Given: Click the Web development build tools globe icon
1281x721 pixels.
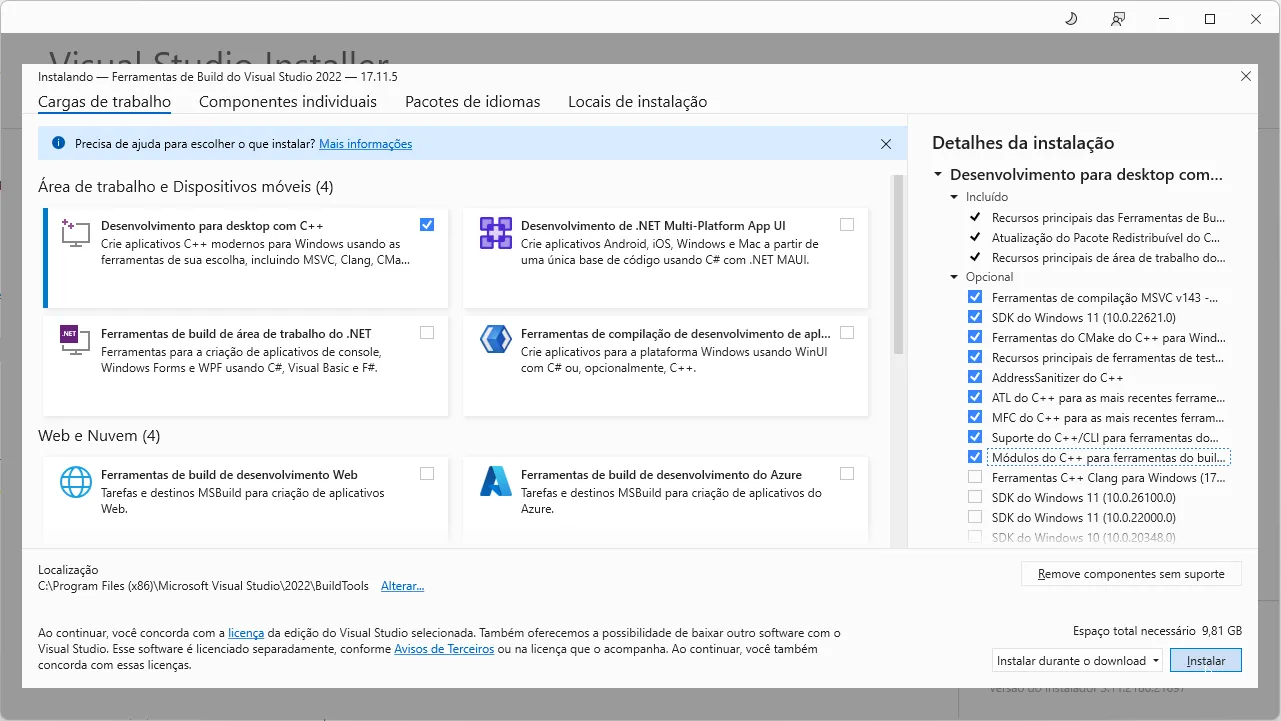Looking at the screenshot, I should coord(76,482).
